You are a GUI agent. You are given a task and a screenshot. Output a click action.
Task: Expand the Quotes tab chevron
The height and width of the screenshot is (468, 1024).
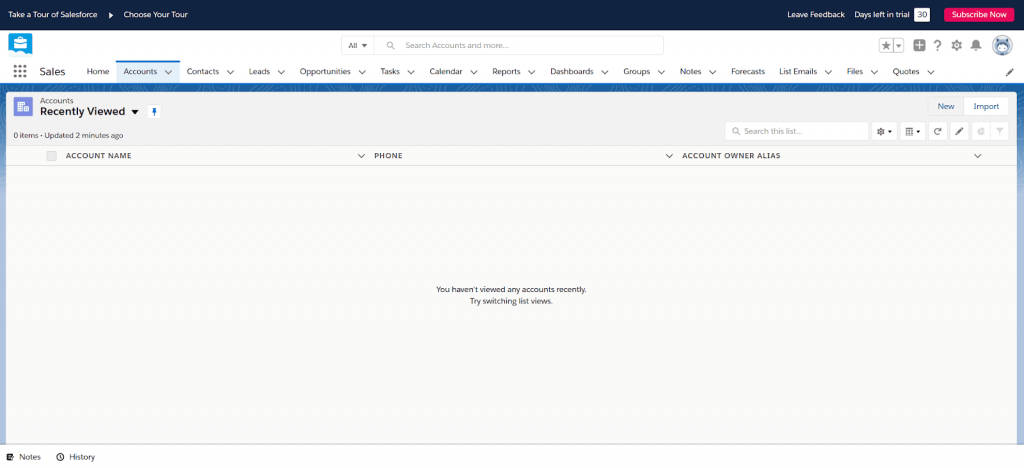[x=931, y=72]
